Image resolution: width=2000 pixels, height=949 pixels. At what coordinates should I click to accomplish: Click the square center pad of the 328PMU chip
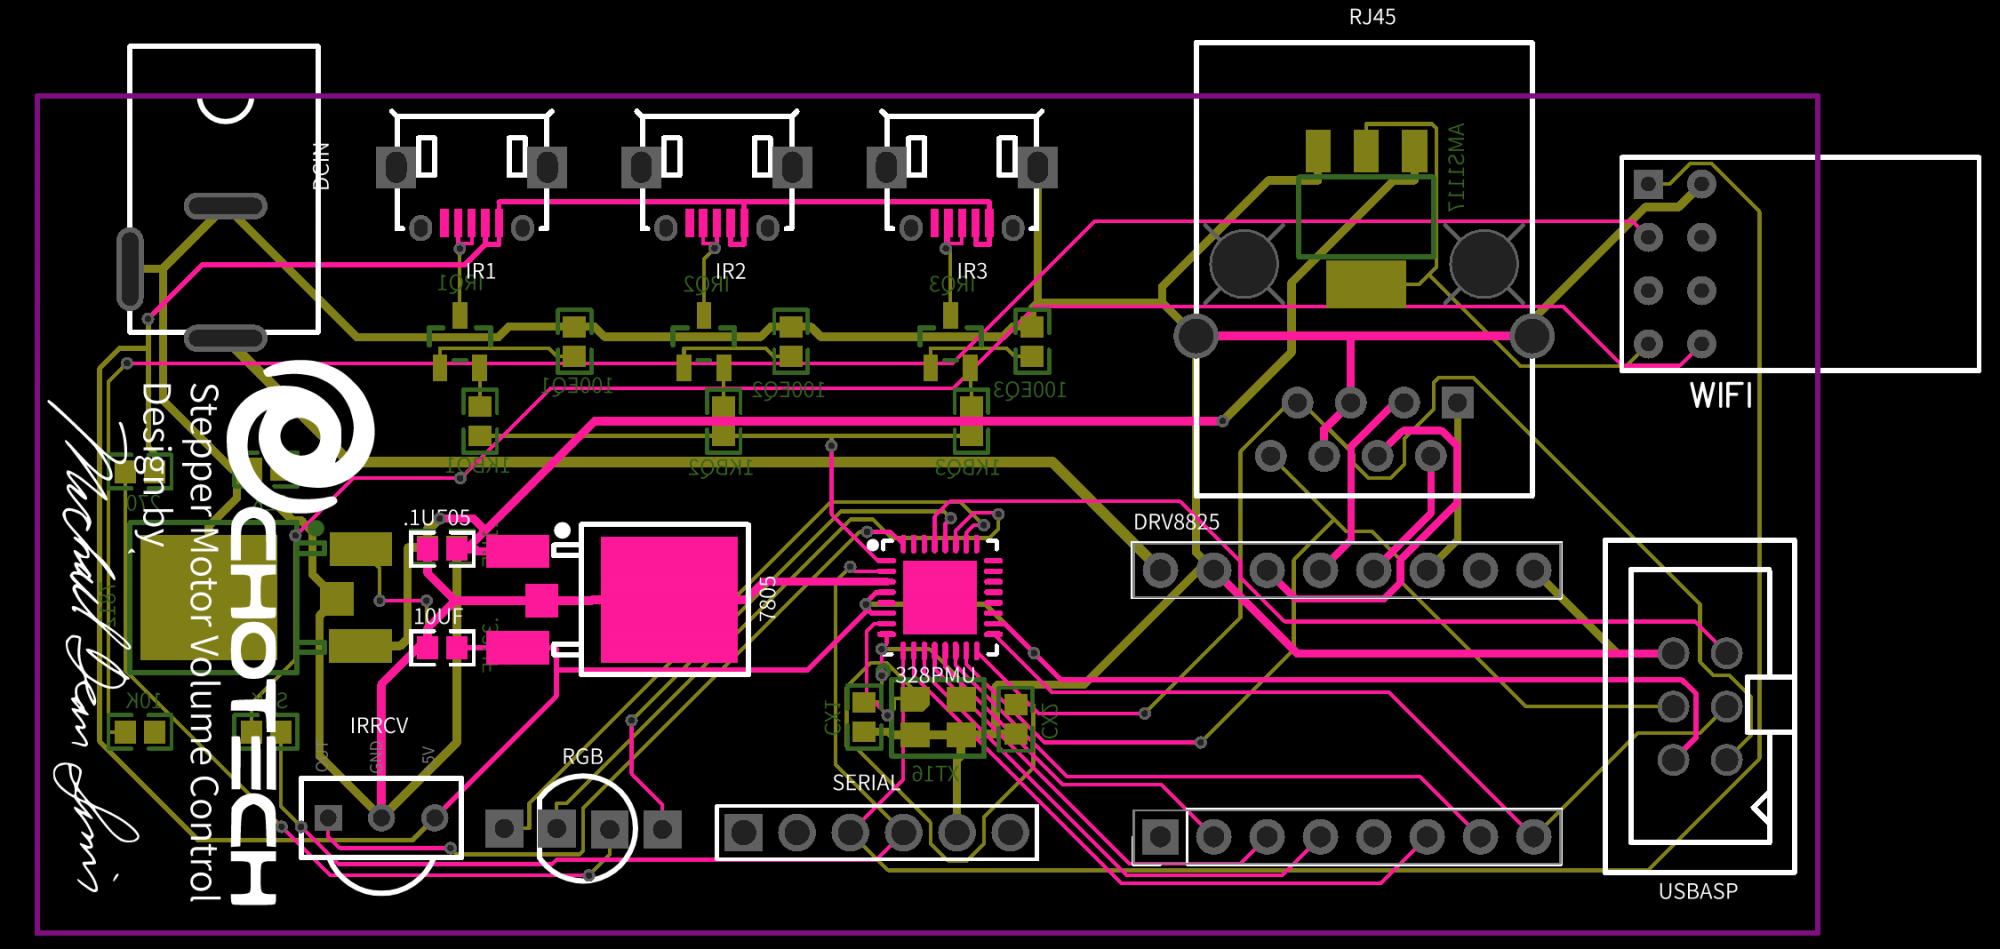point(939,598)
